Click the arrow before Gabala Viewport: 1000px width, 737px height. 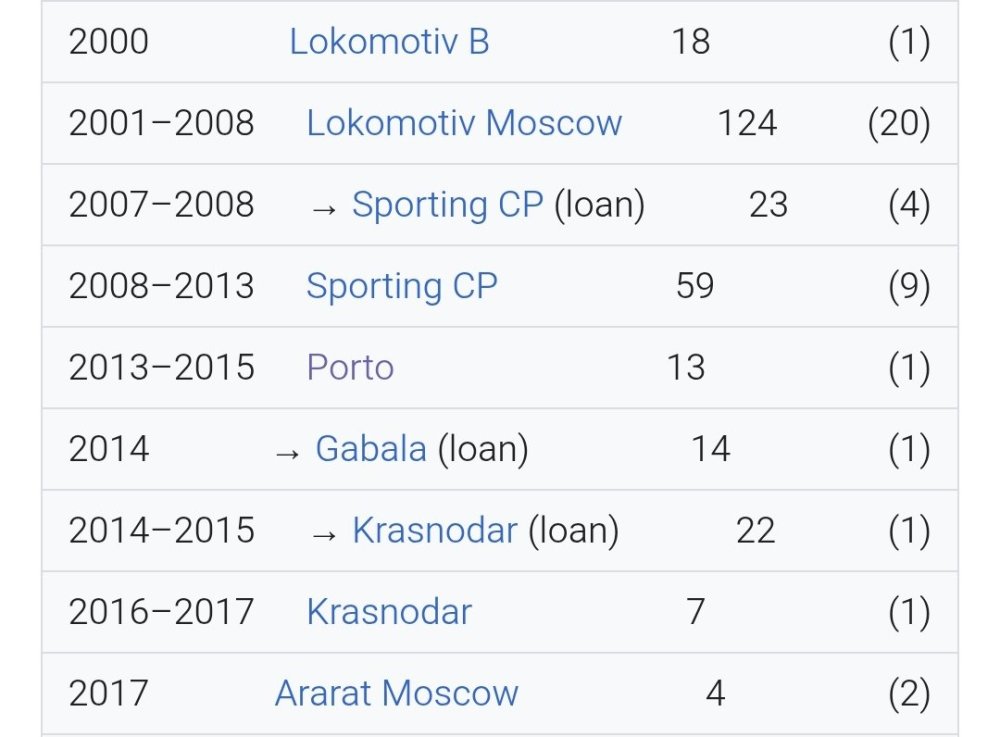click(287, 453)
